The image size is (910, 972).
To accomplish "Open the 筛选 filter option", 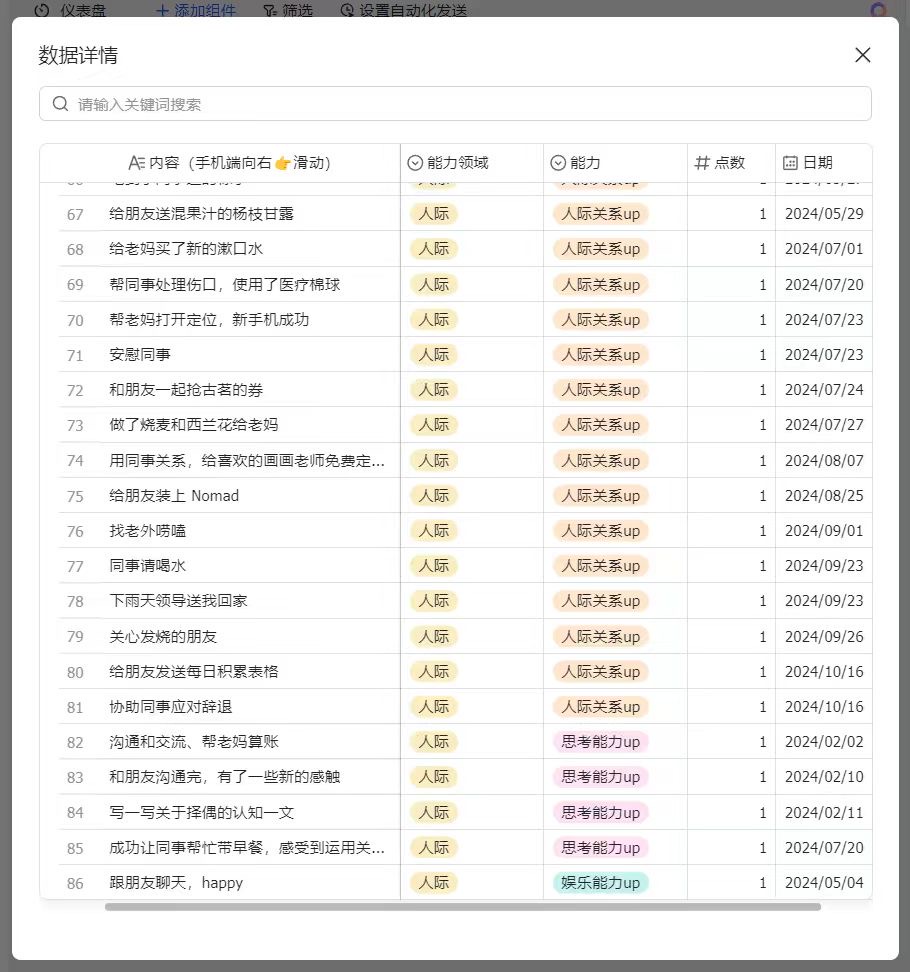I will 288,11.
